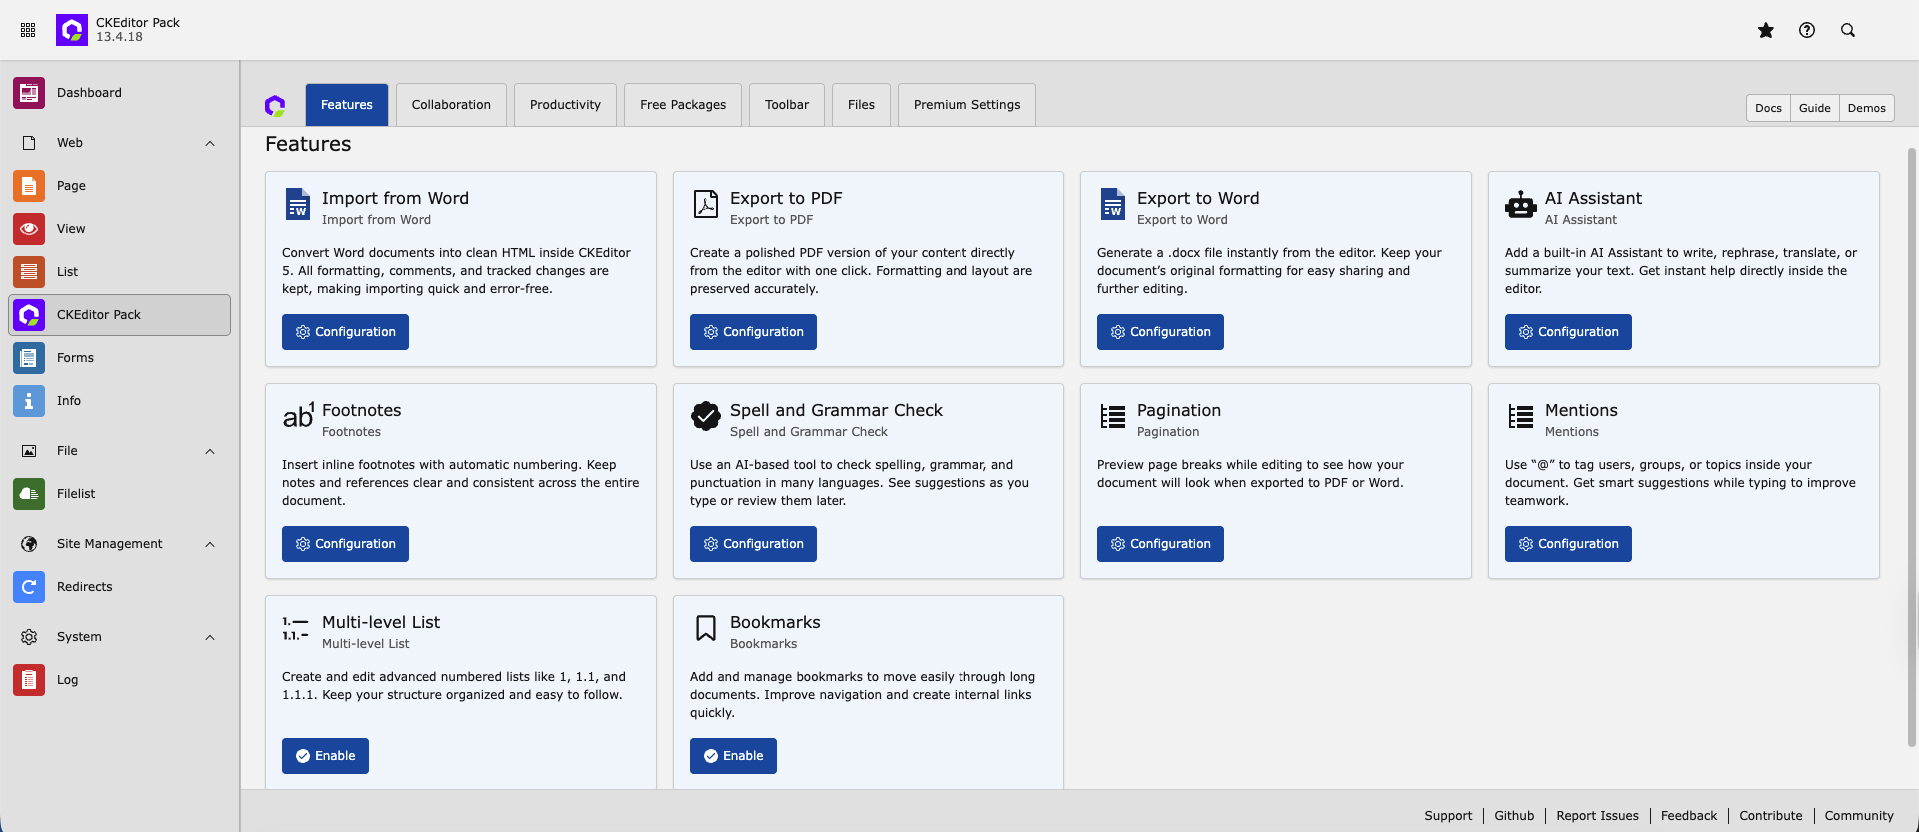Screen dimensions: 1919x832
Task: Open the Premium Settings tab
Action: pos(966,105)
